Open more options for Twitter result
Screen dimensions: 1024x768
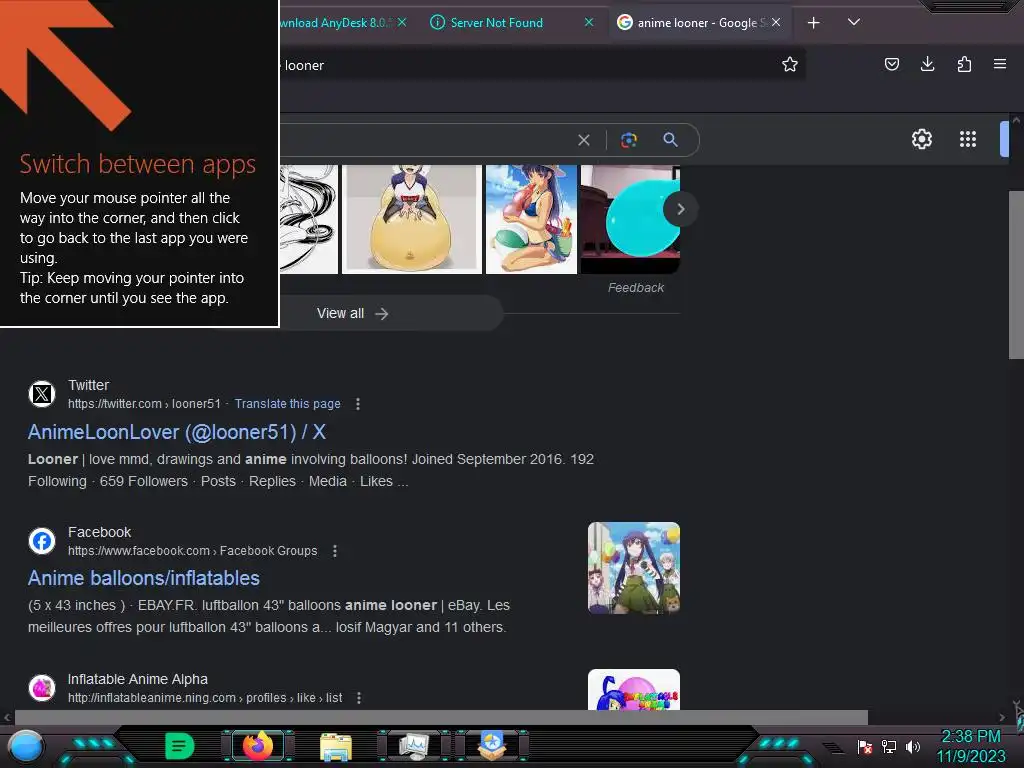point(358,404)
